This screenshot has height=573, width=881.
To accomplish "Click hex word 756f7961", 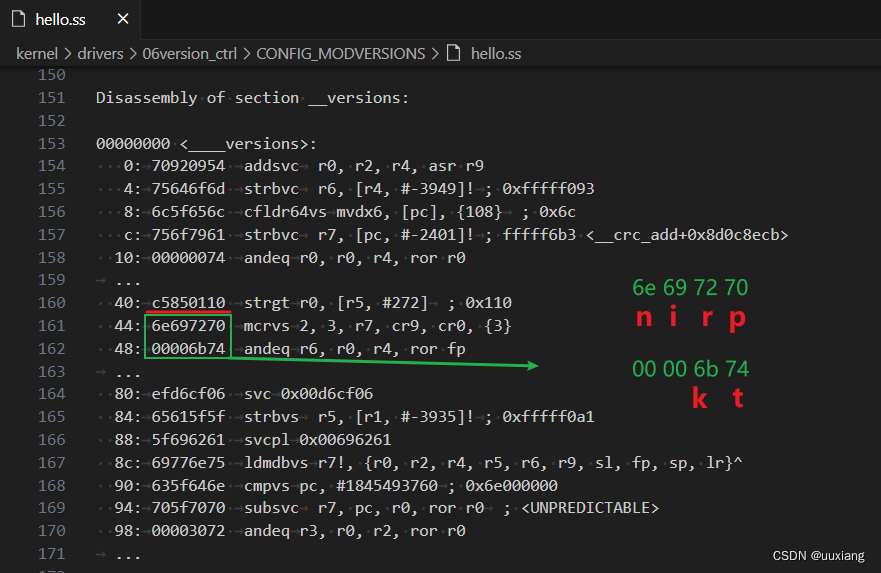I will click(x=188, y=235).
